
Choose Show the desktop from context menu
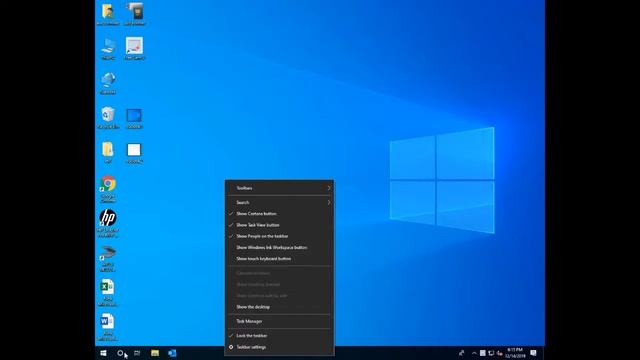click(x=279, y=307)
